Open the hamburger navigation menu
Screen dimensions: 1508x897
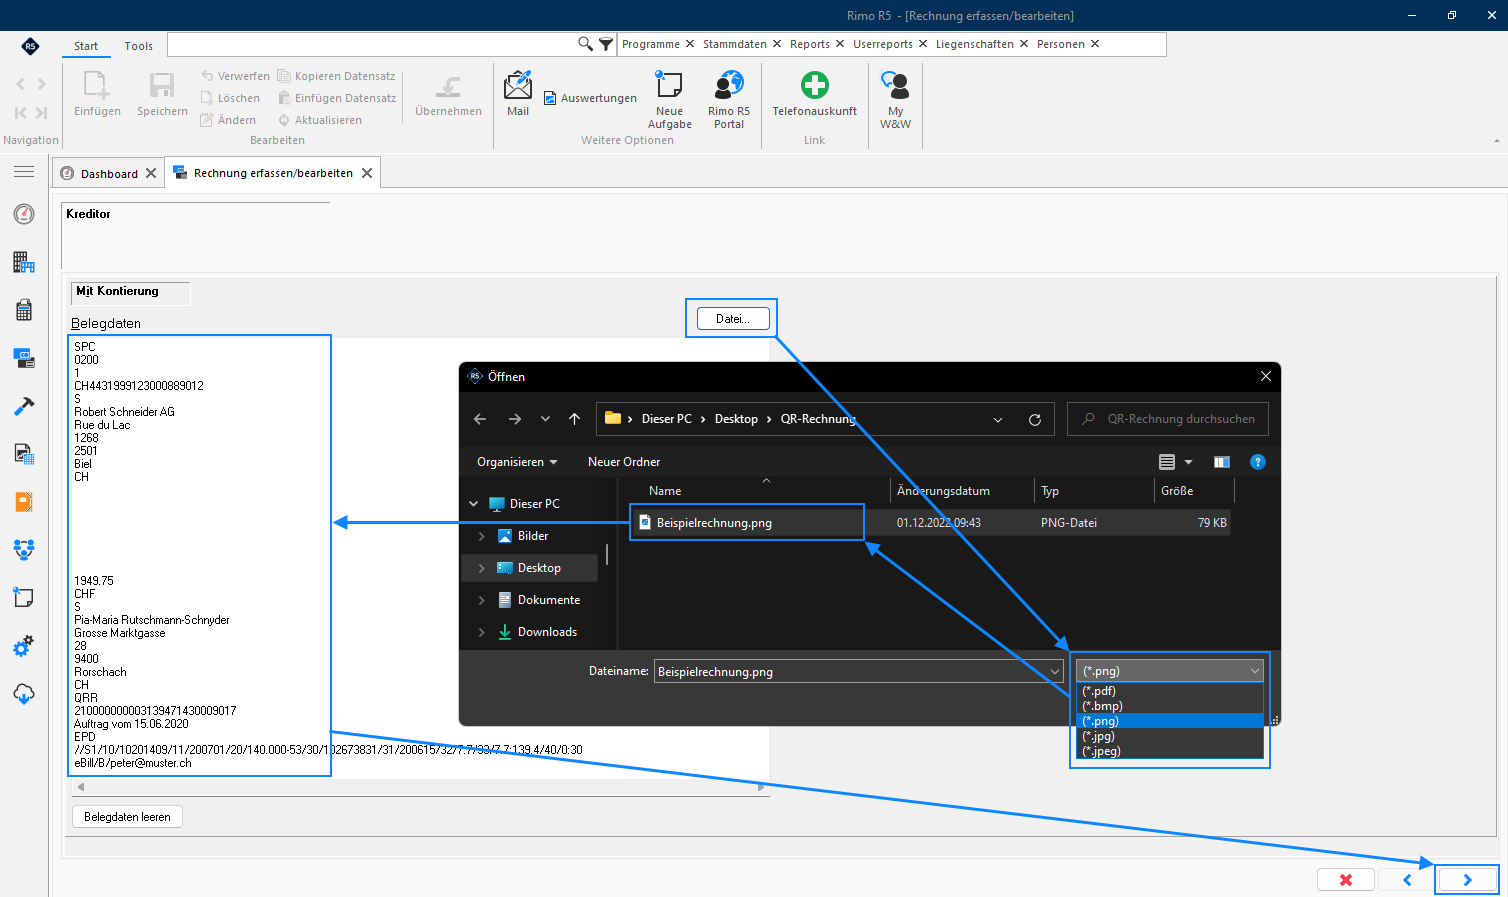coord(24,172)
